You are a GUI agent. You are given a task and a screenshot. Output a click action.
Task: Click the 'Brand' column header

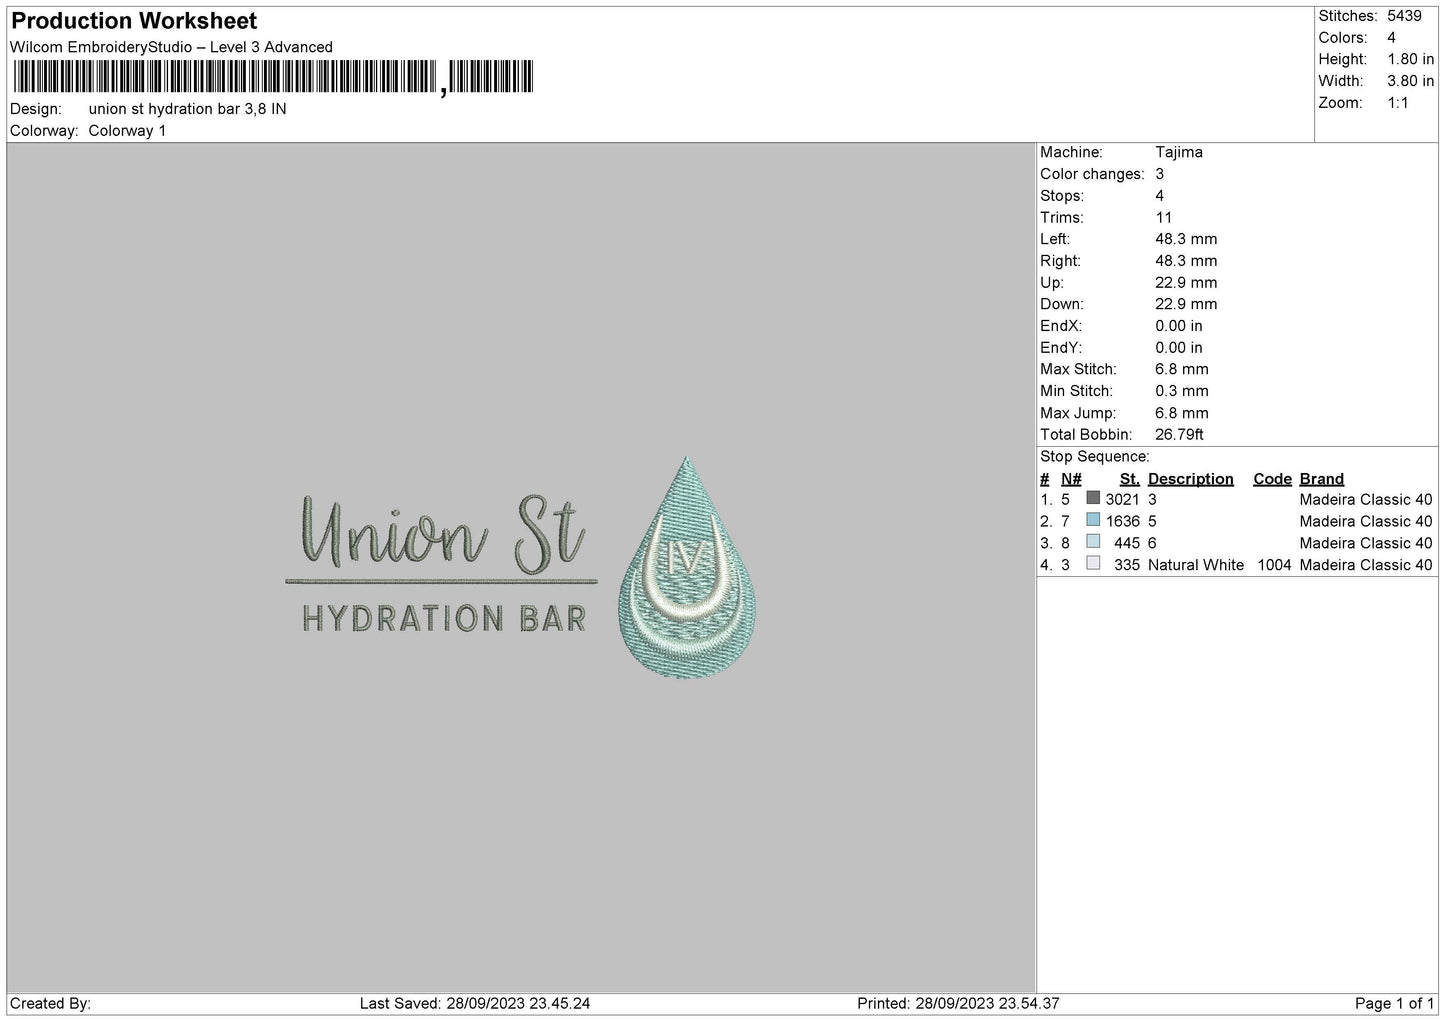pos(1322,479)
